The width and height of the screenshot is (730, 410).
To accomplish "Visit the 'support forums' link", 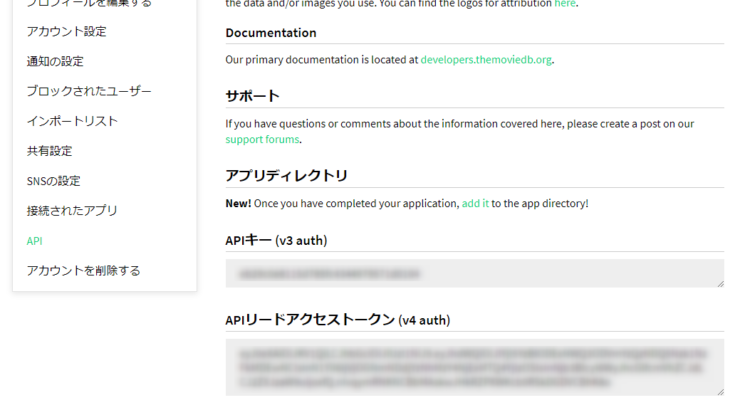I will pos(262,139).
